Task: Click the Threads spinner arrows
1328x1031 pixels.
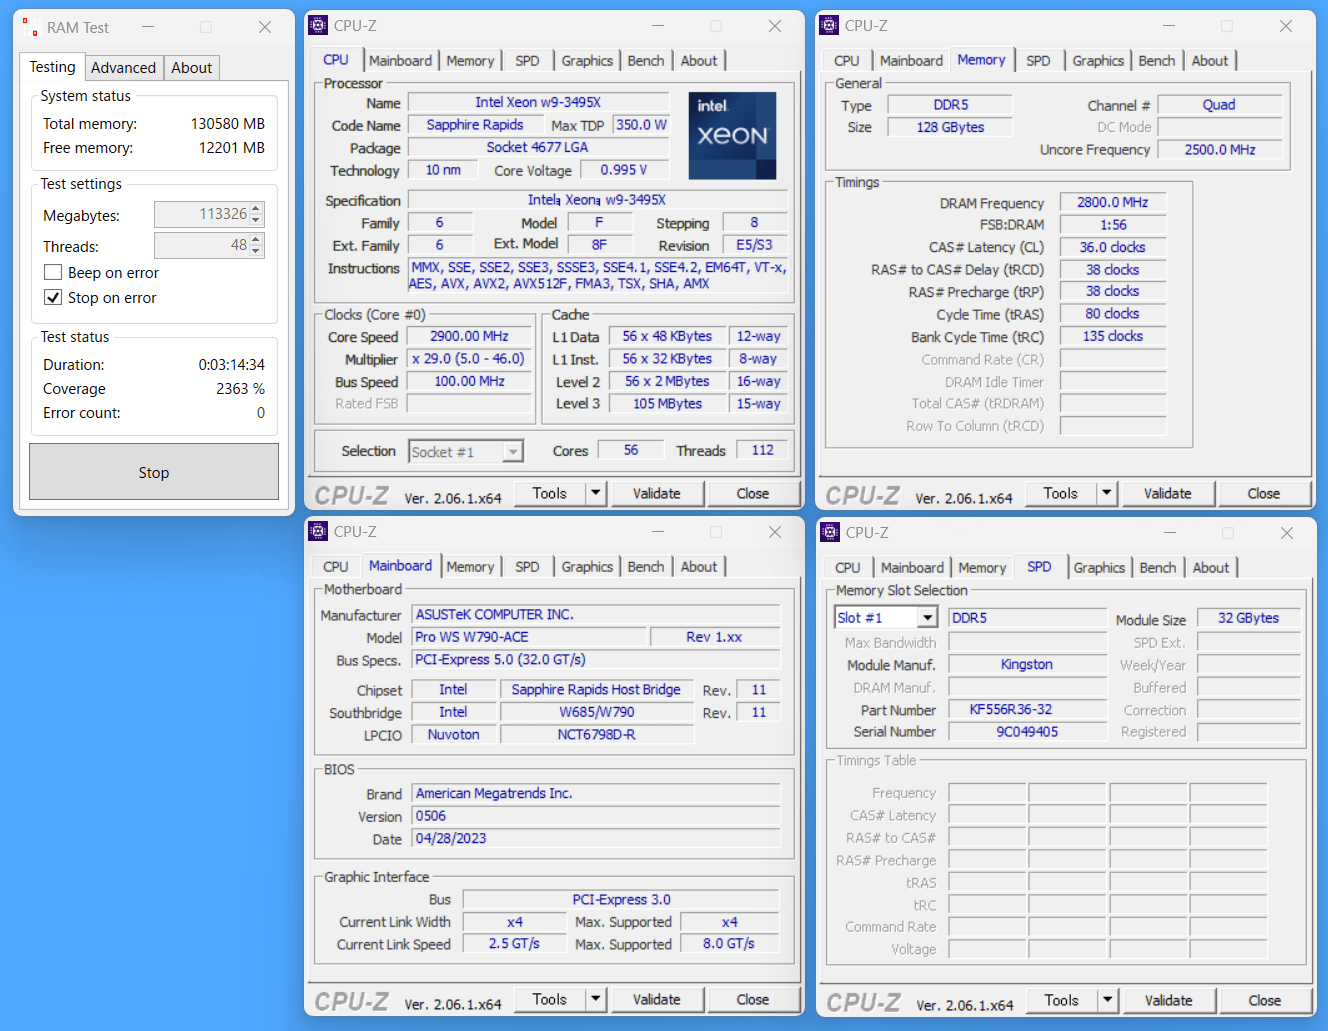Action: 257,245
